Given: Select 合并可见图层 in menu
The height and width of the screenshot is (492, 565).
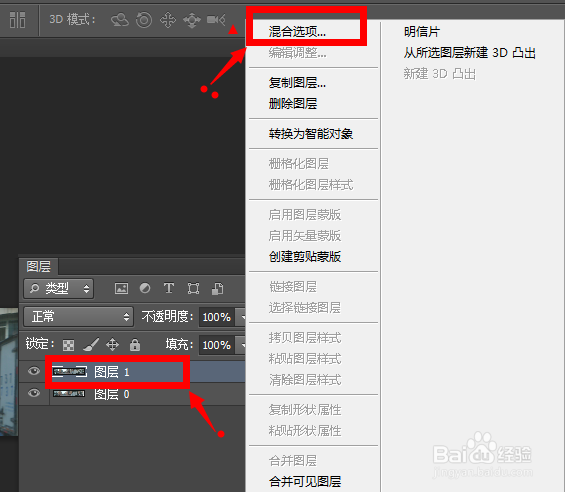Looking at the screenshot, I should (x=305, y=482).
